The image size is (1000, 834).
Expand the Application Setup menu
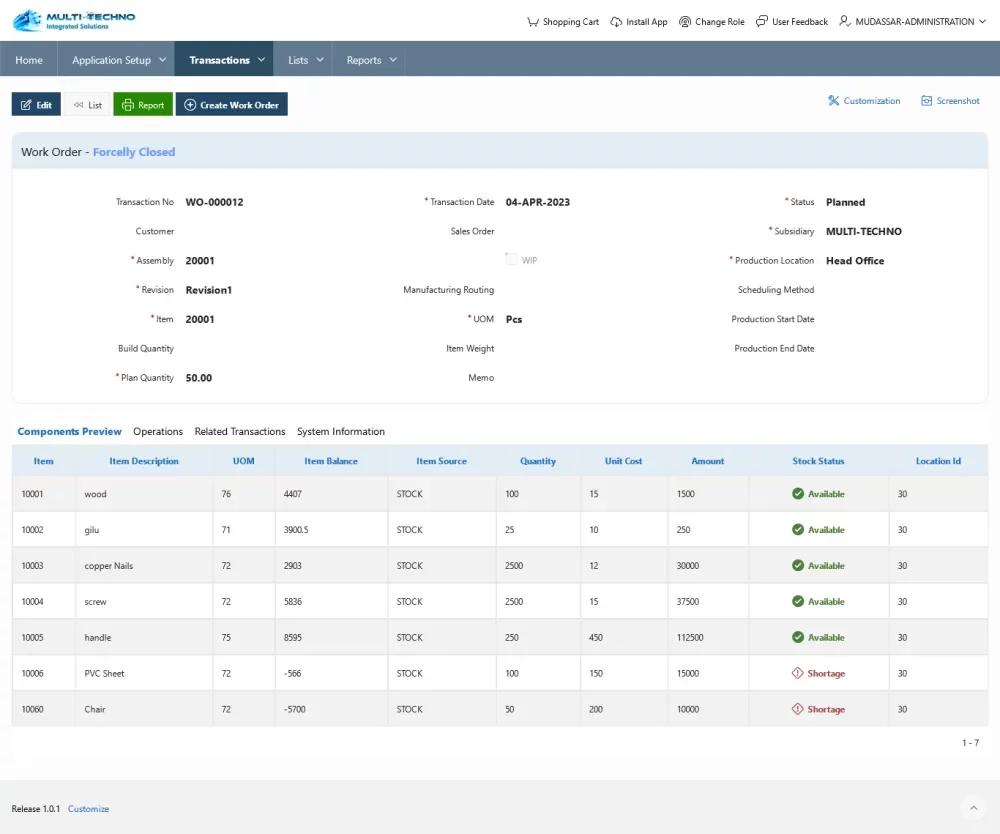118,60
